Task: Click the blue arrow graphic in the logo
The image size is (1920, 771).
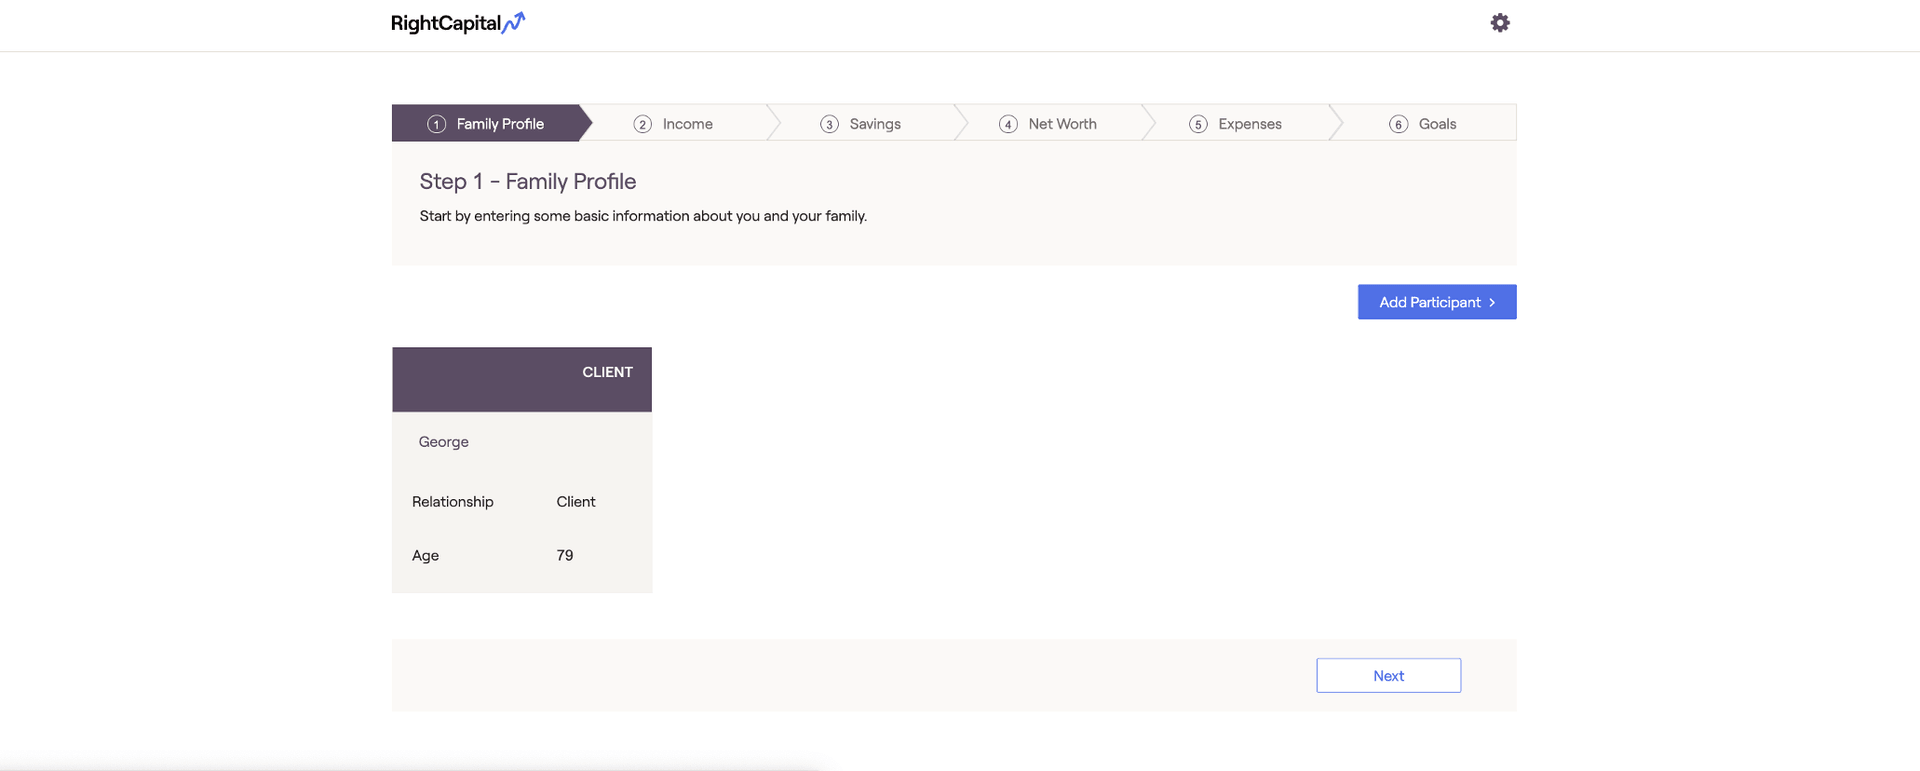Action: click(514, 22)
